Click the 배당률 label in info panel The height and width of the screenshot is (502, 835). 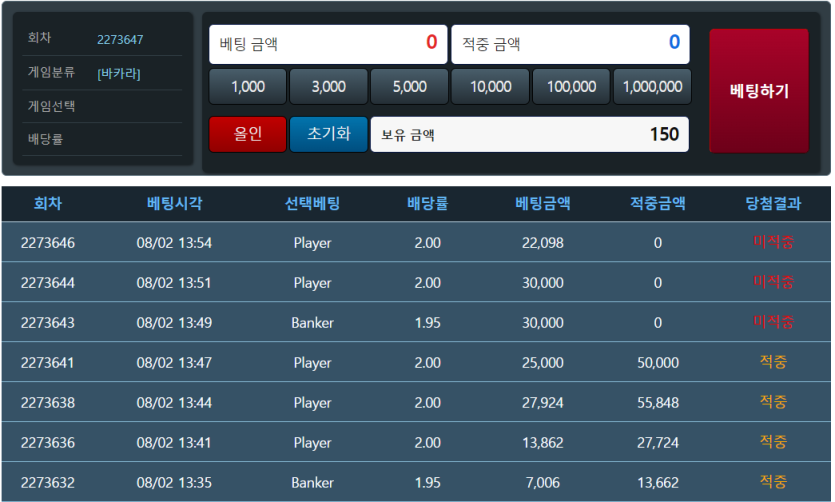pyautogui.click(x=45, y=139)
